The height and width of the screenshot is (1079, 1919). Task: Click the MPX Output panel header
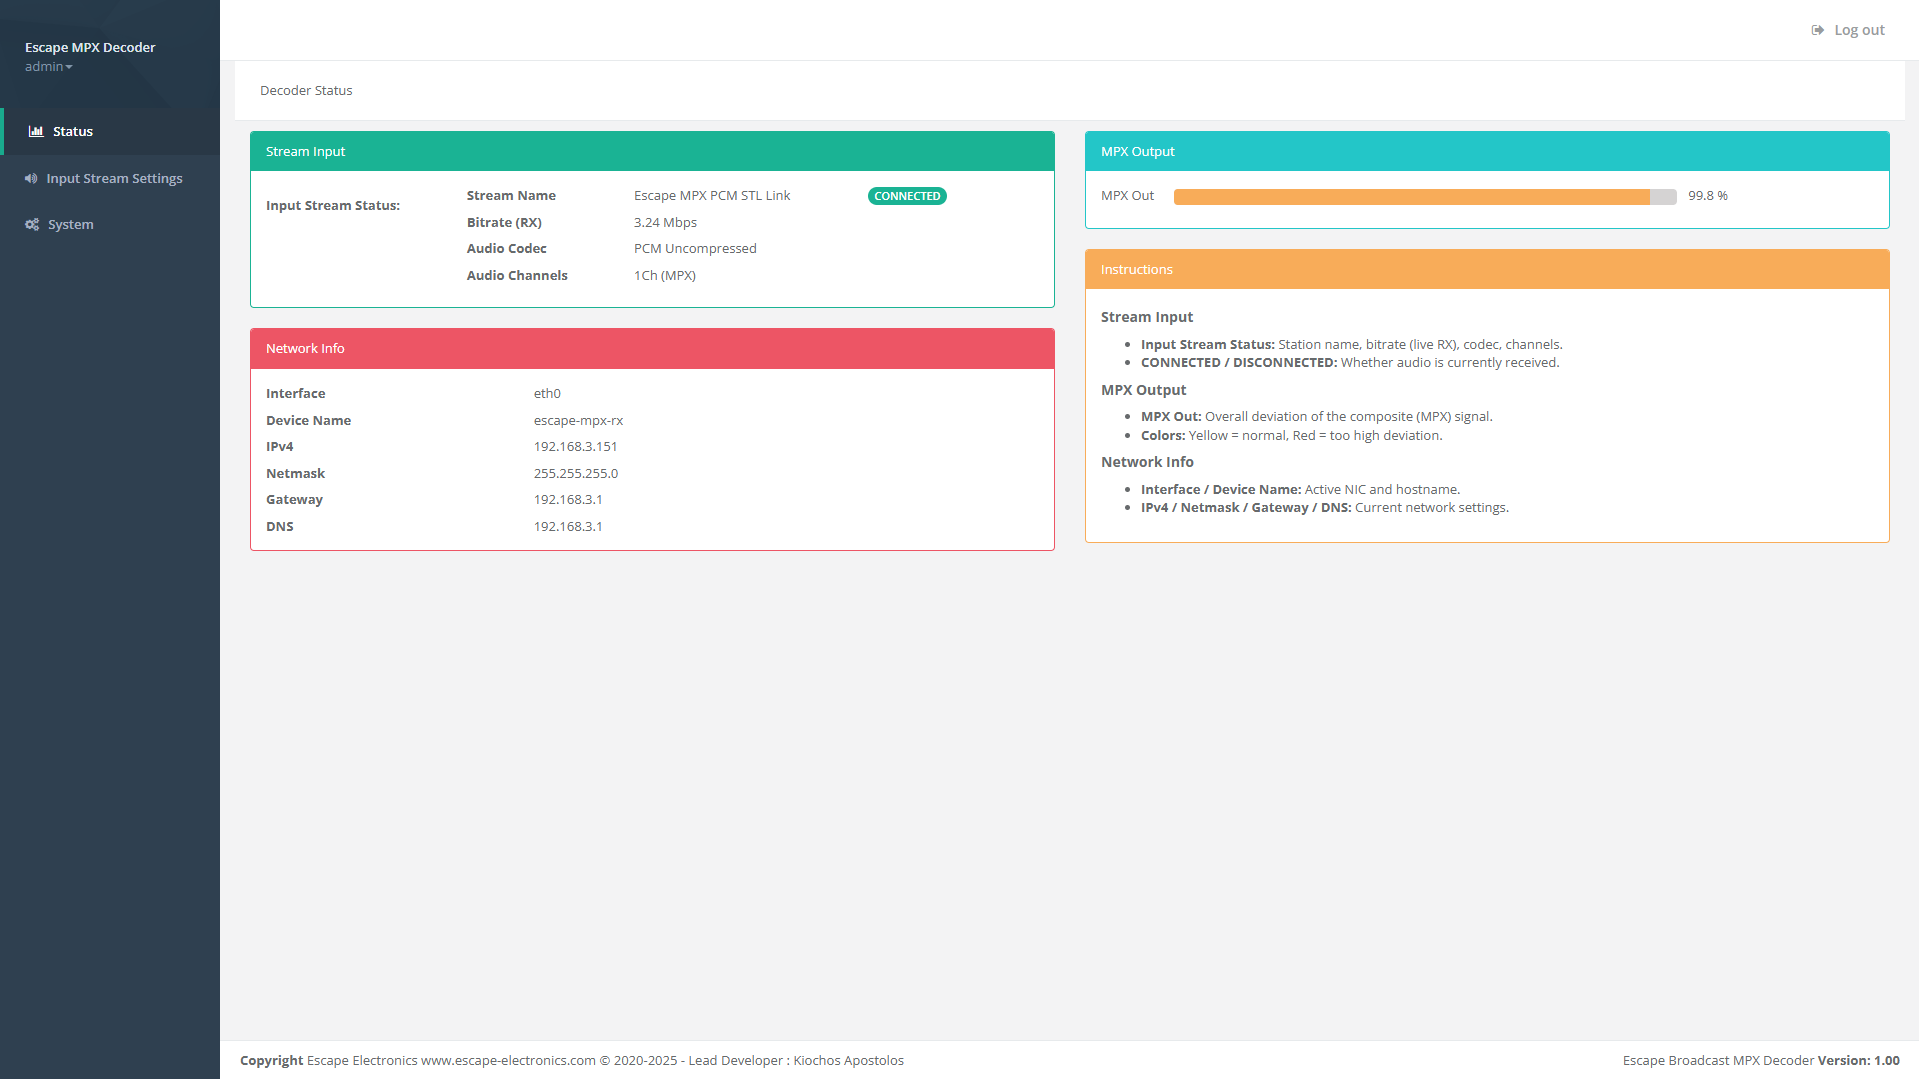(x=1486, y=151)
